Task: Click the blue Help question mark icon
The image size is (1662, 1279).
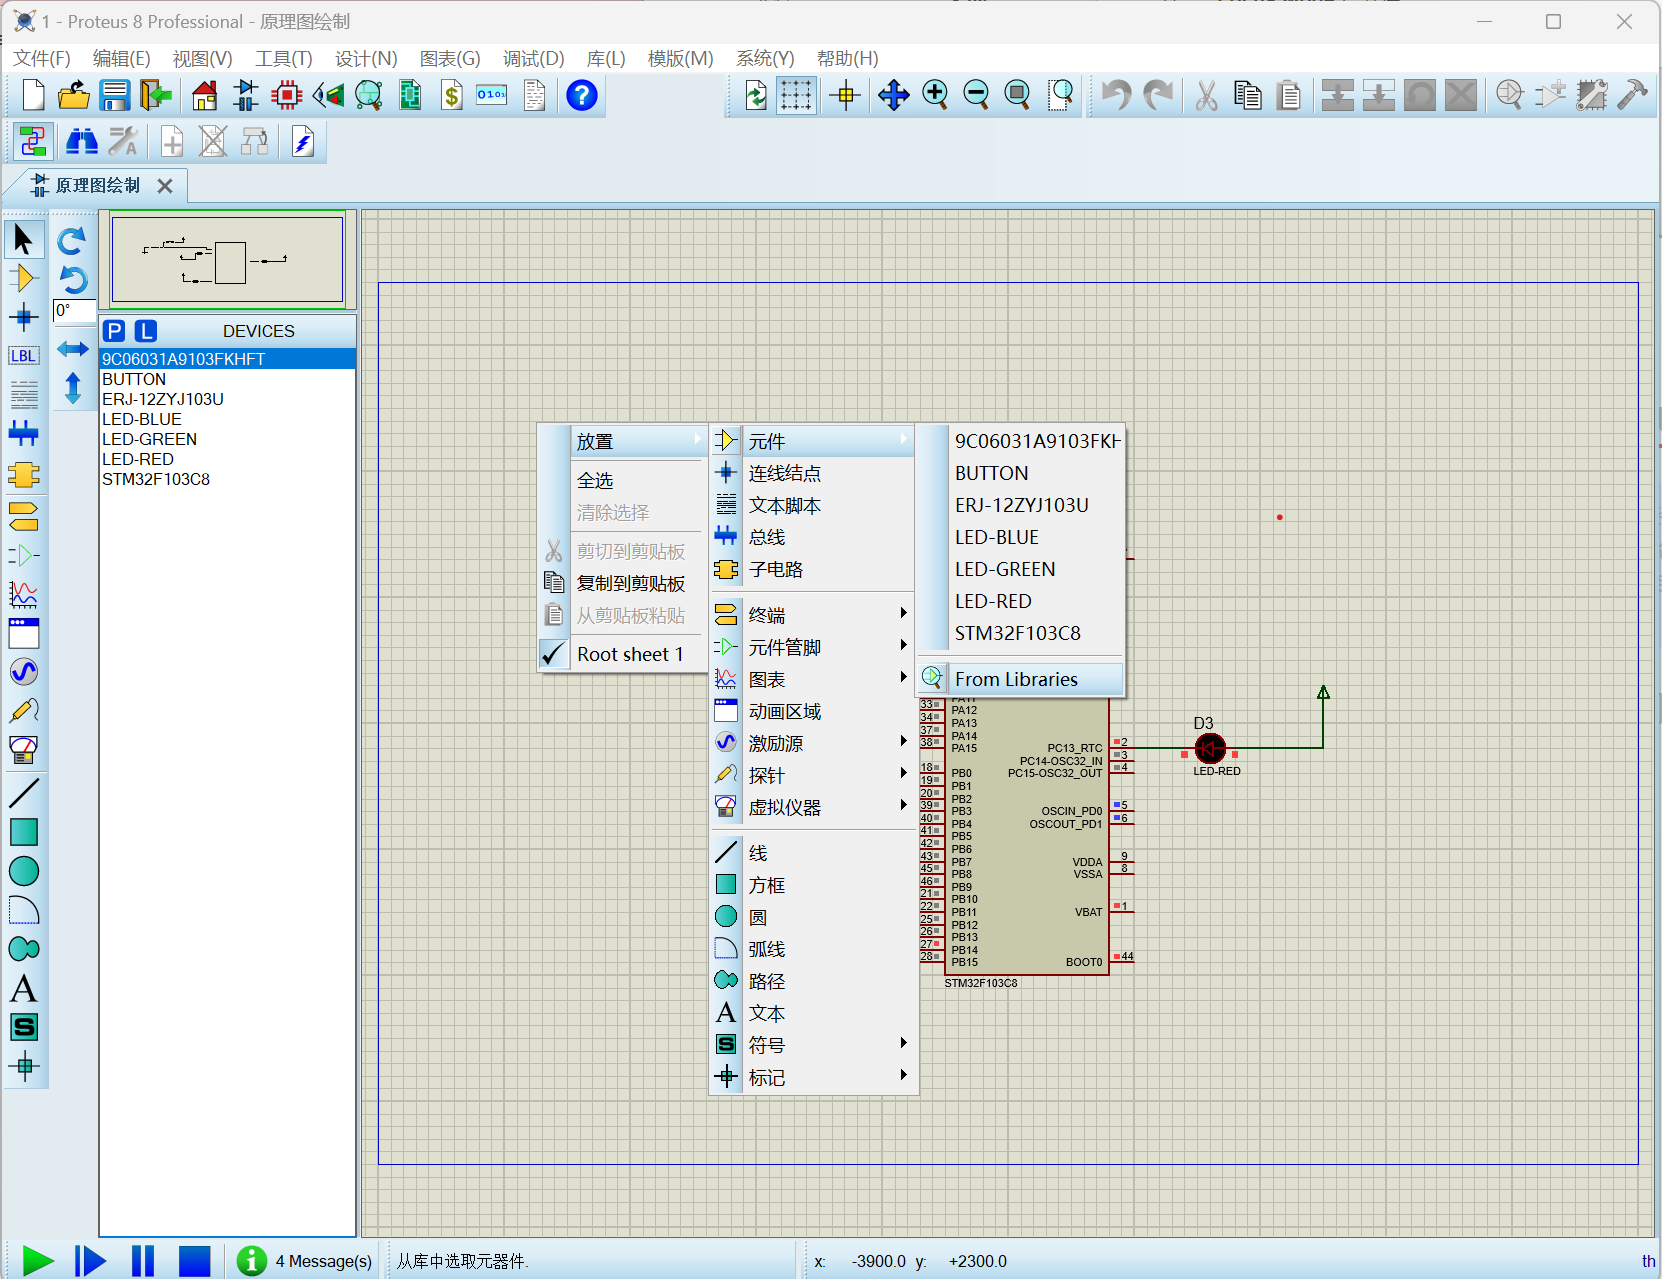Action: (x=581, y=95)
